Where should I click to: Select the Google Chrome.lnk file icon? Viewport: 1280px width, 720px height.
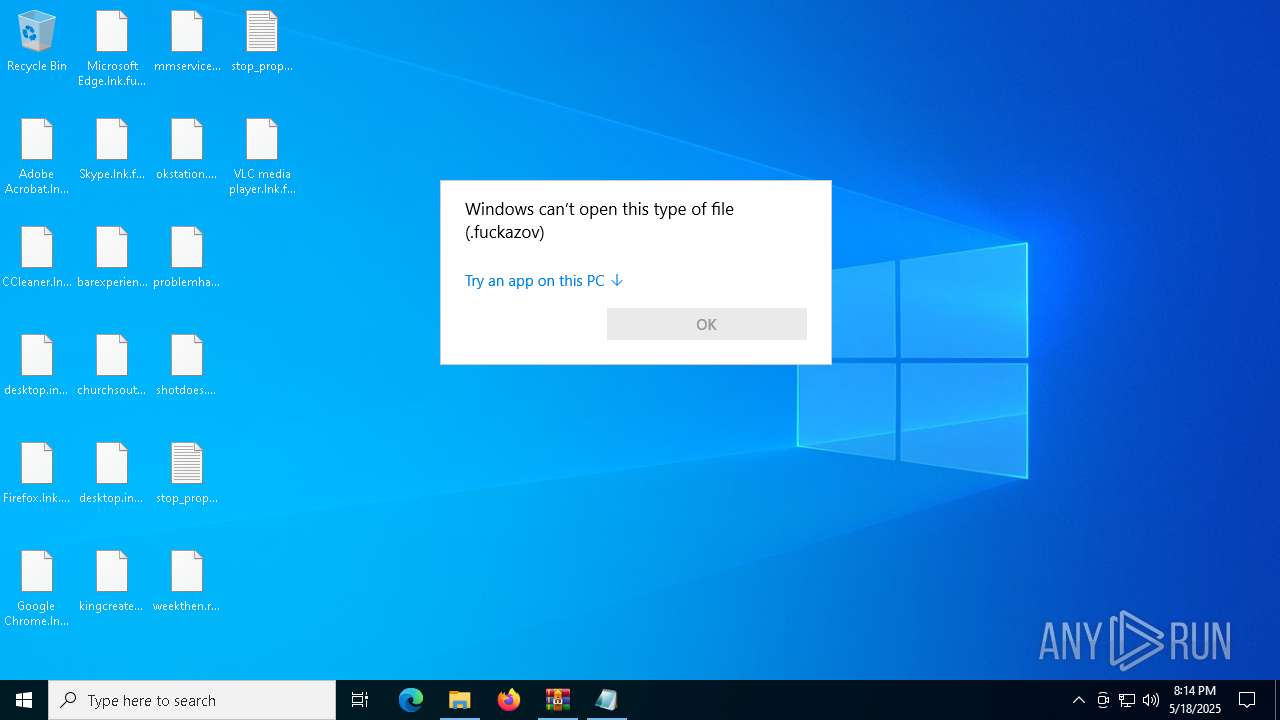tap(37, 589)
